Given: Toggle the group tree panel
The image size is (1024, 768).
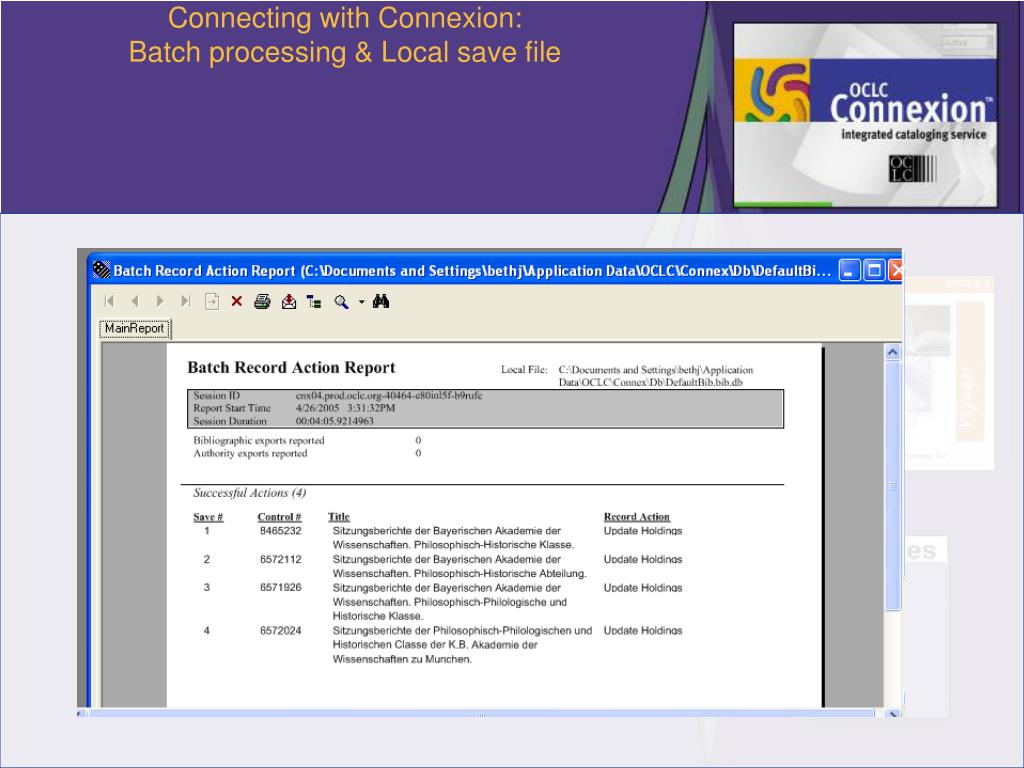Looking at the screenshot, I should (x=314, y=302).
